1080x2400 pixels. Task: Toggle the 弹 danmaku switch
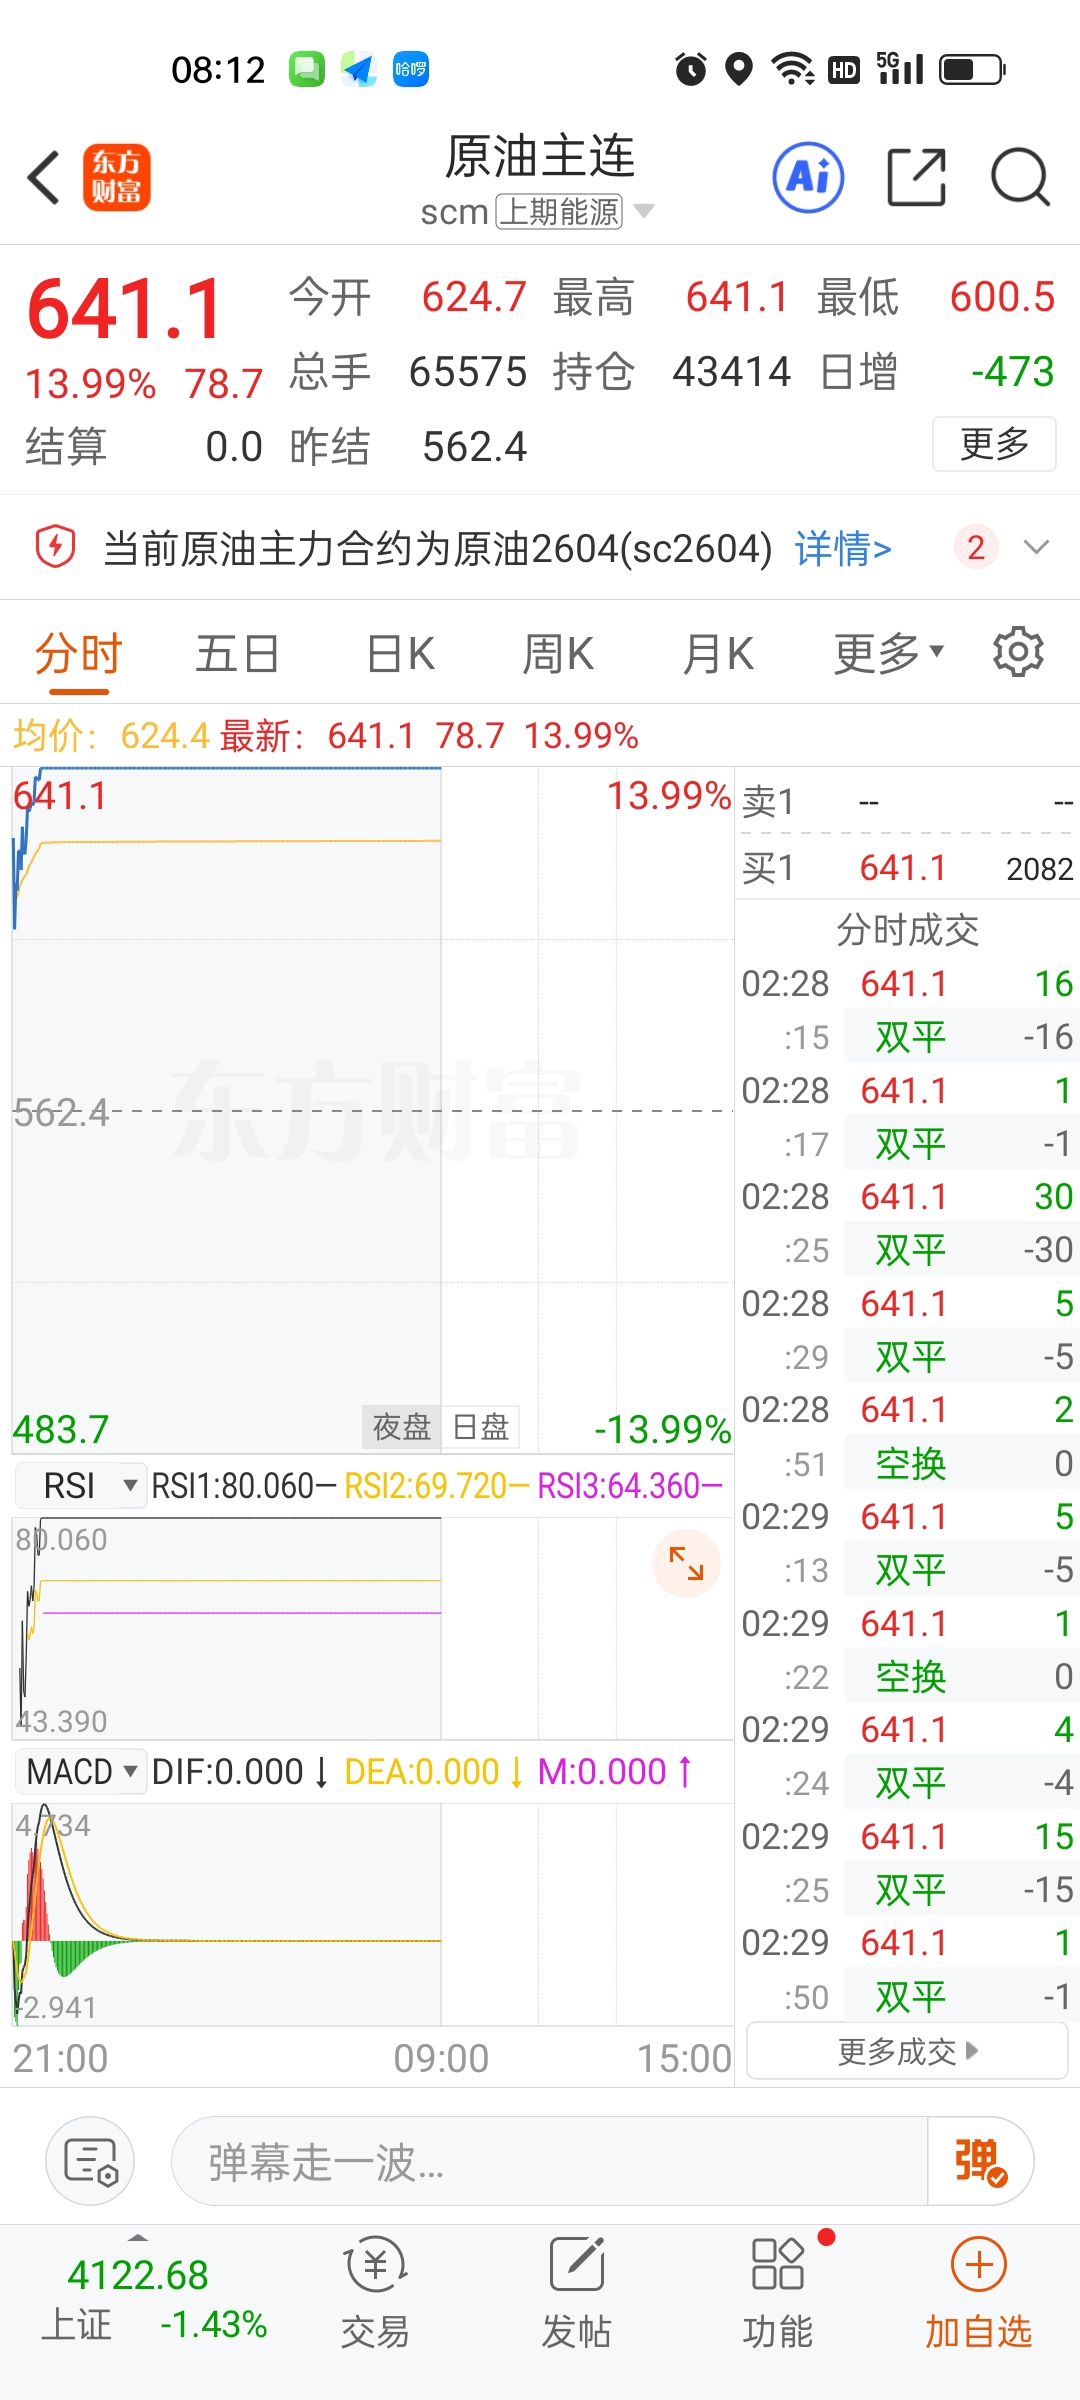(x=980, y=2161)
